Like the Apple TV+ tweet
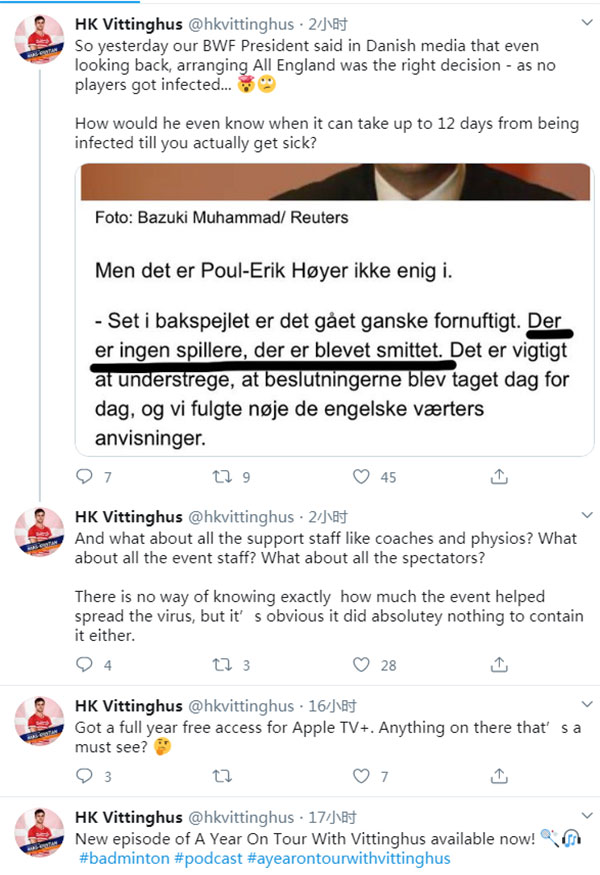 click(x=362, y=775)
